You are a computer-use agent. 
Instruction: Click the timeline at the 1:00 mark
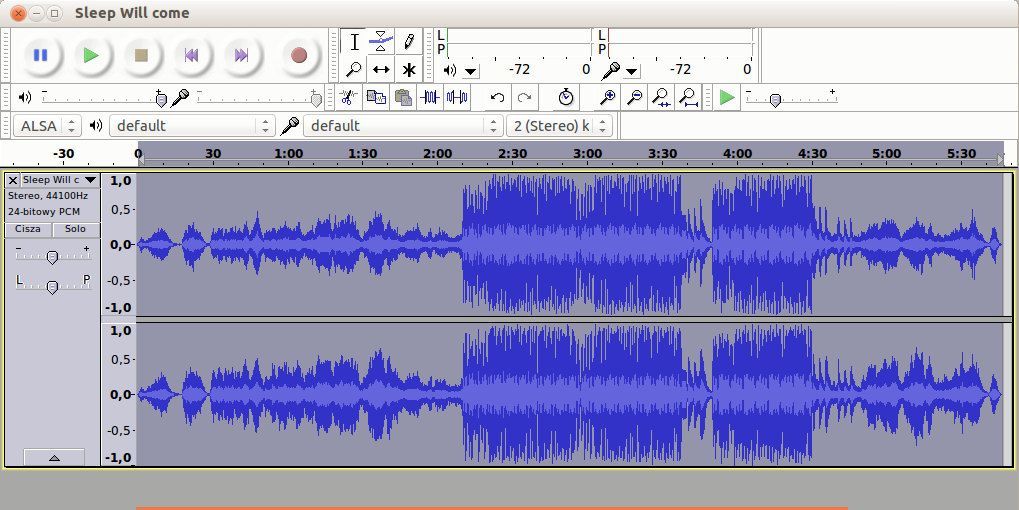tap(288, 154)
